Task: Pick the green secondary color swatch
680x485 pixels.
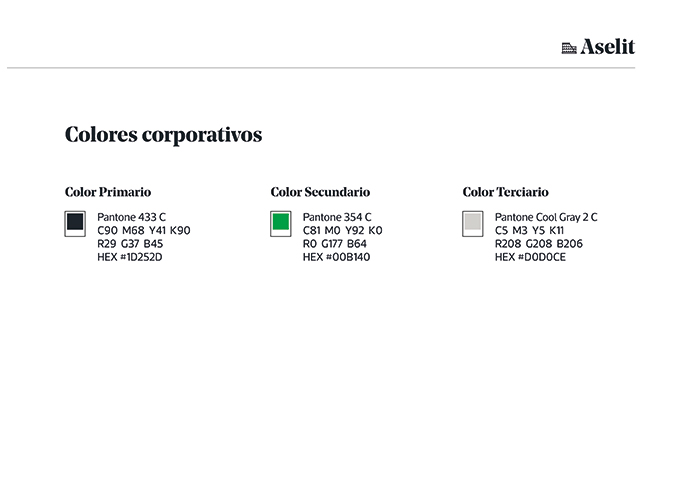Action: pyautogui.click(x=281, y=222)
